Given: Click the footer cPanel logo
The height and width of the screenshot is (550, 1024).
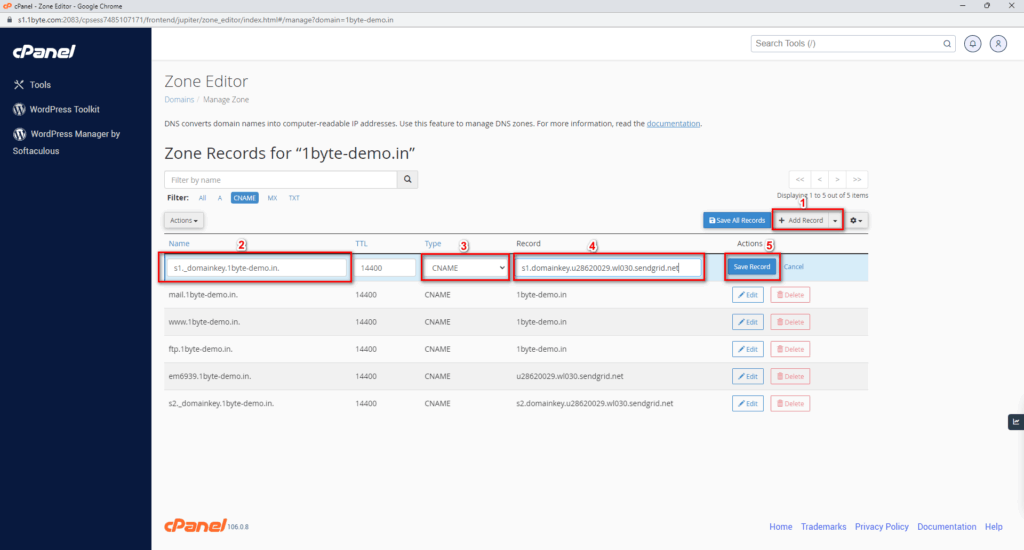Looking at the screenshot, I should point(195,525).
